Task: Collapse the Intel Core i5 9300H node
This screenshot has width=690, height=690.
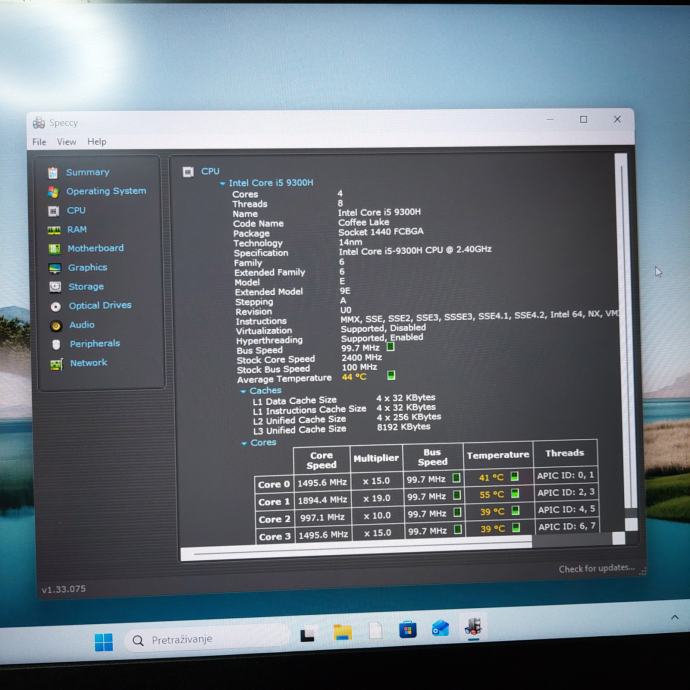Action: click(222, 184)
